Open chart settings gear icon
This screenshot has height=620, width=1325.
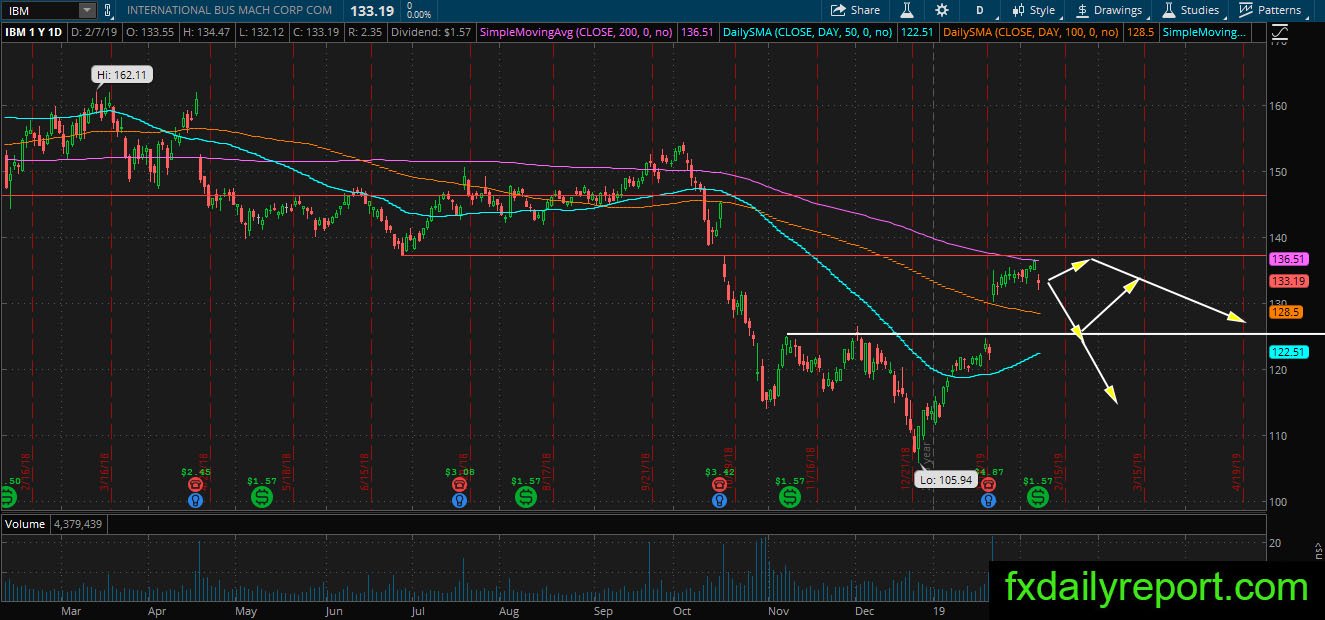point(941,10)
